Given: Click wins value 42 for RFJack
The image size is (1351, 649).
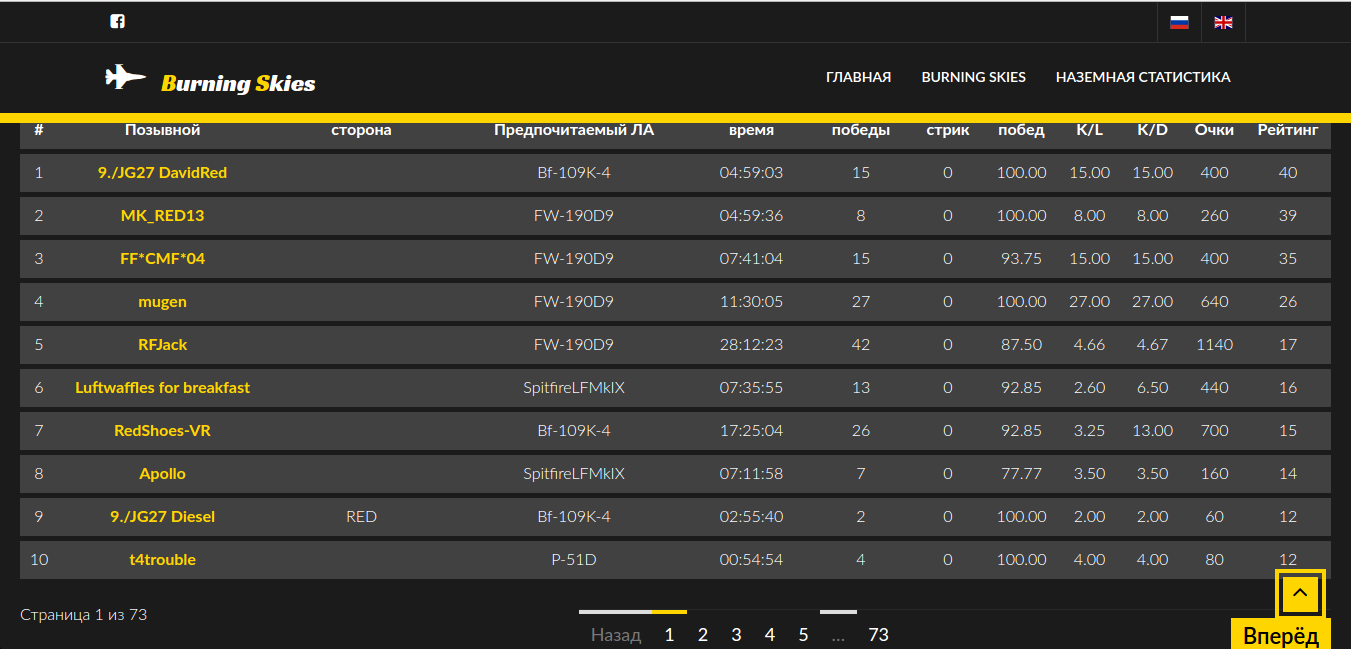Looking at the screenshot, I should (x=861, y=344).
